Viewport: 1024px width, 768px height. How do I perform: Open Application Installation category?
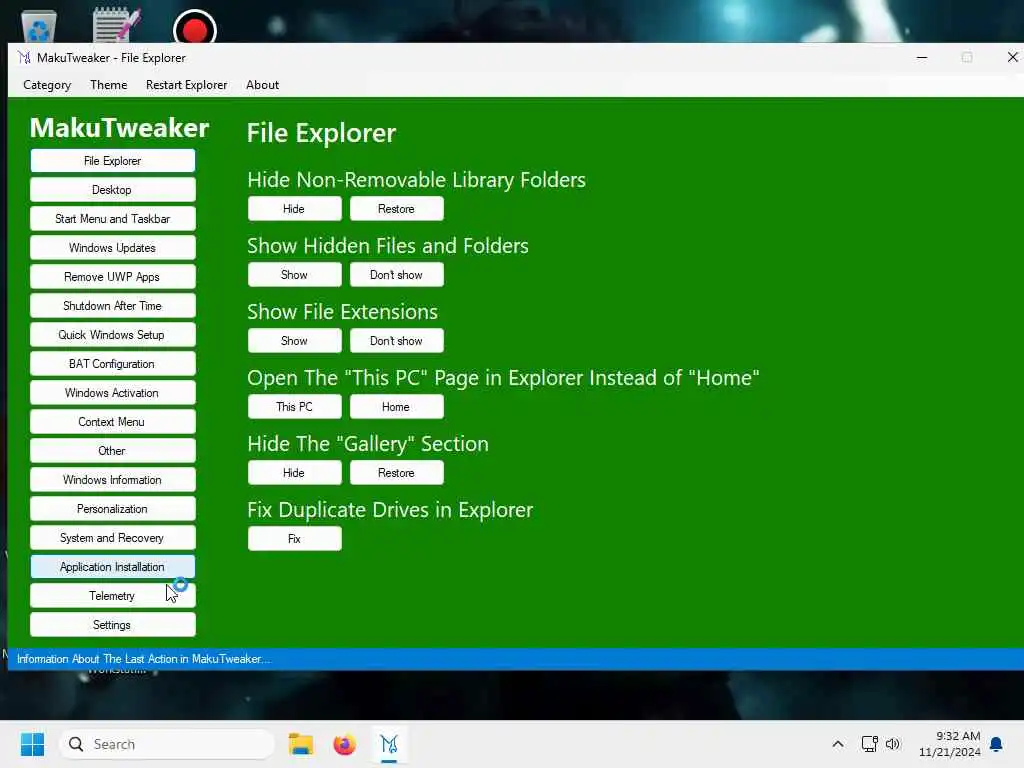[112, 567]
